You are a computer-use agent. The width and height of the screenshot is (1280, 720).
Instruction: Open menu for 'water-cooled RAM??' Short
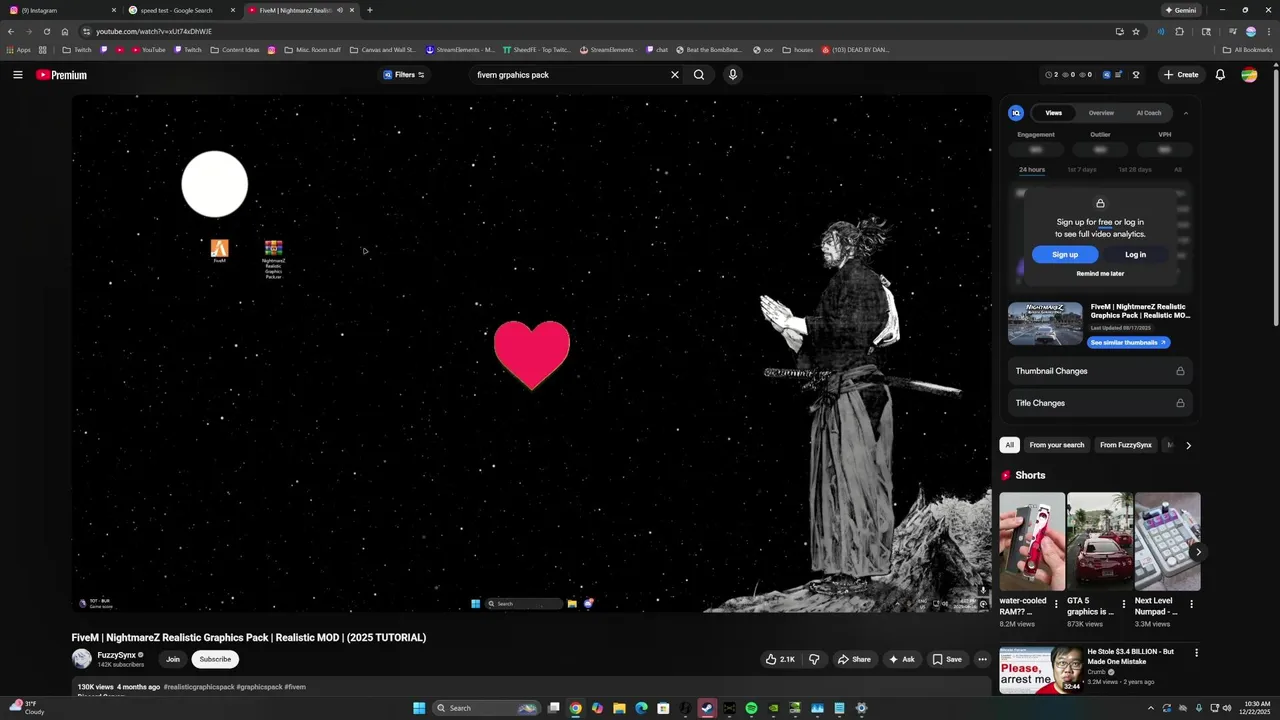pos(1056,604)
